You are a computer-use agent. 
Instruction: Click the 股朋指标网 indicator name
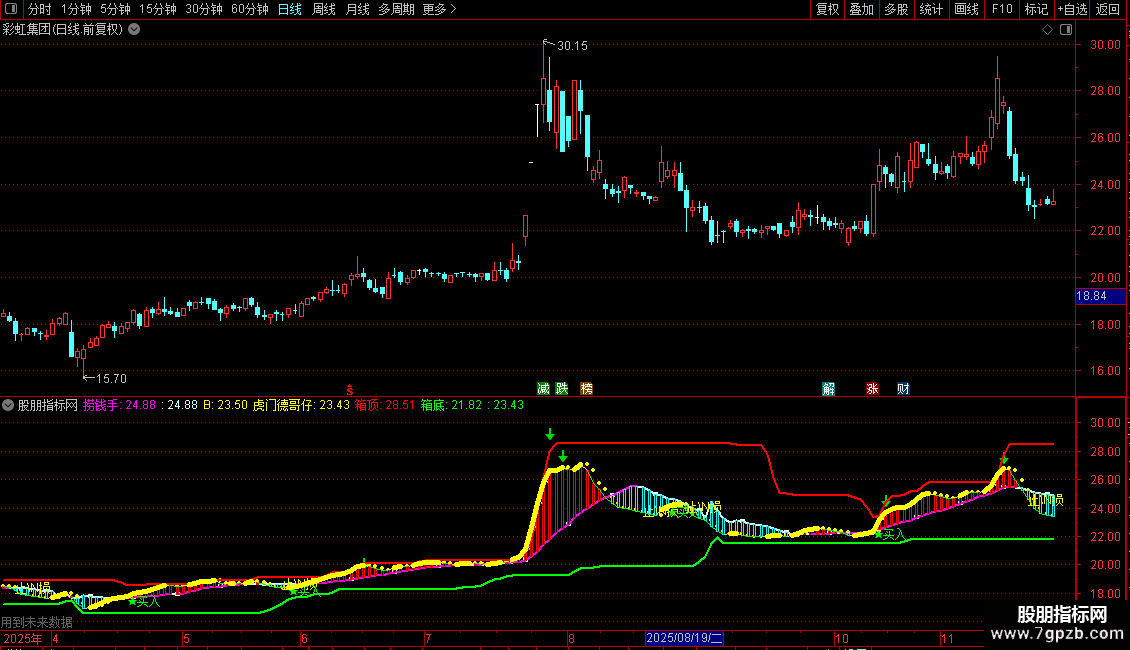tap(48, 405)
